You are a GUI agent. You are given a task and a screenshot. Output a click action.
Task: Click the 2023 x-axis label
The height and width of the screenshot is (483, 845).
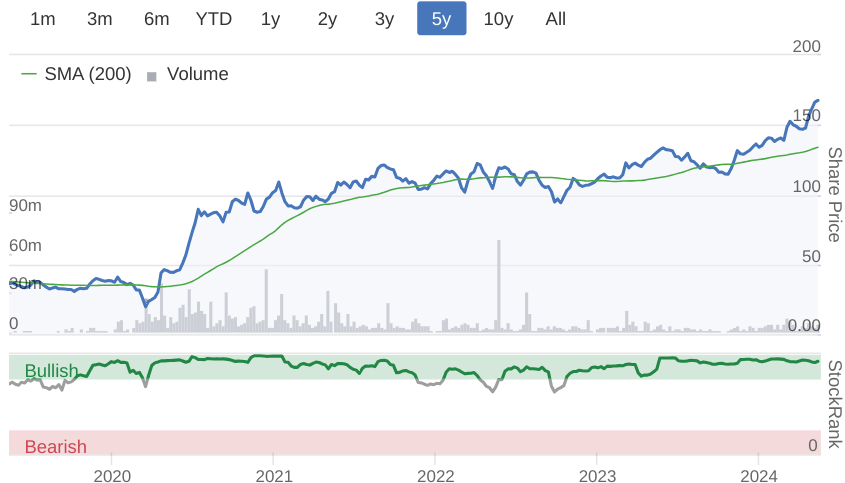pos(597,475)
